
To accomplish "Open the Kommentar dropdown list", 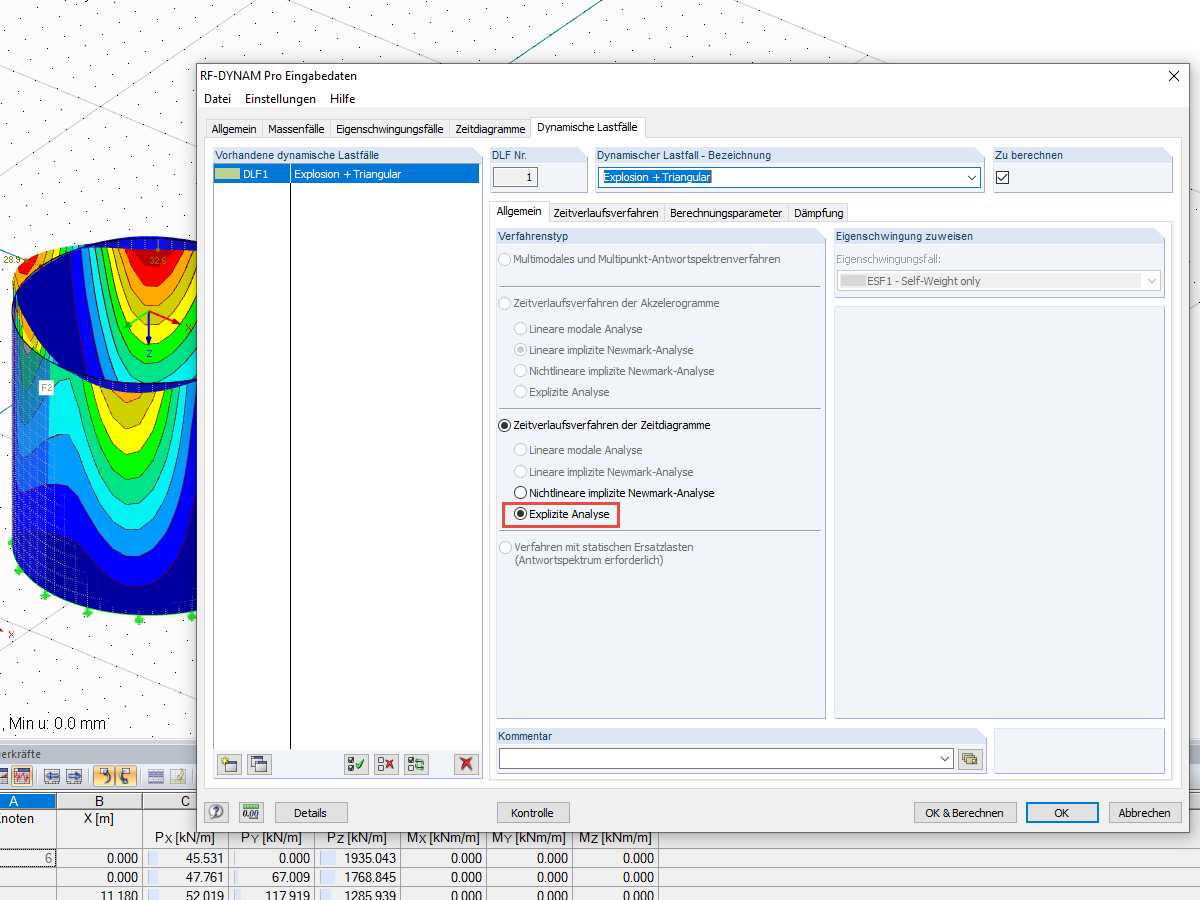I will pos(943,759).
